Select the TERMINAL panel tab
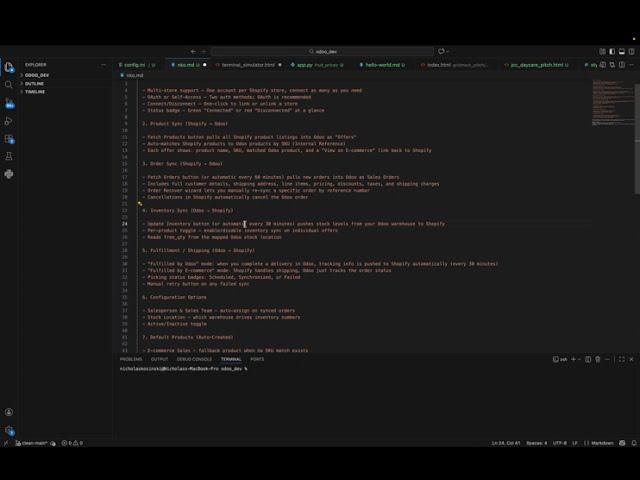The image size is (640, 480). (231, 359)
